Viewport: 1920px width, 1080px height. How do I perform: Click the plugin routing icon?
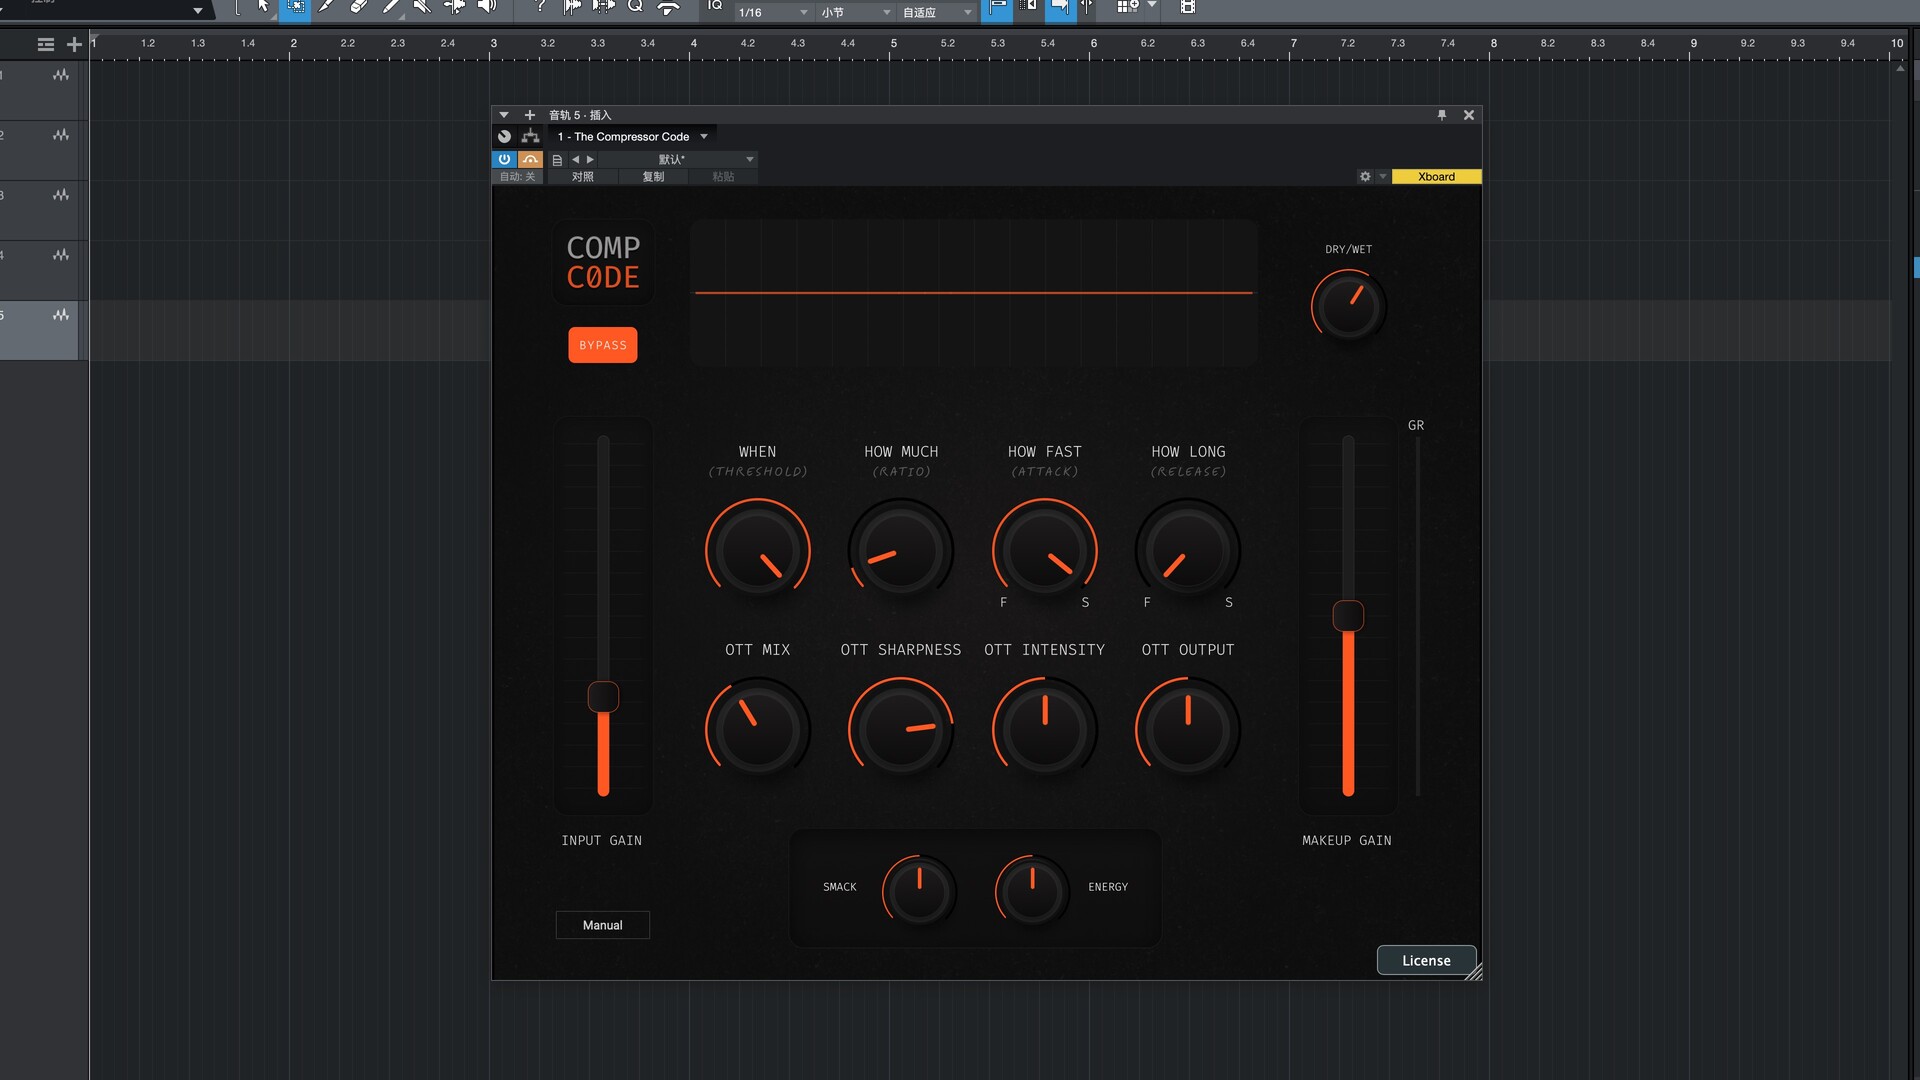point(531,137)
